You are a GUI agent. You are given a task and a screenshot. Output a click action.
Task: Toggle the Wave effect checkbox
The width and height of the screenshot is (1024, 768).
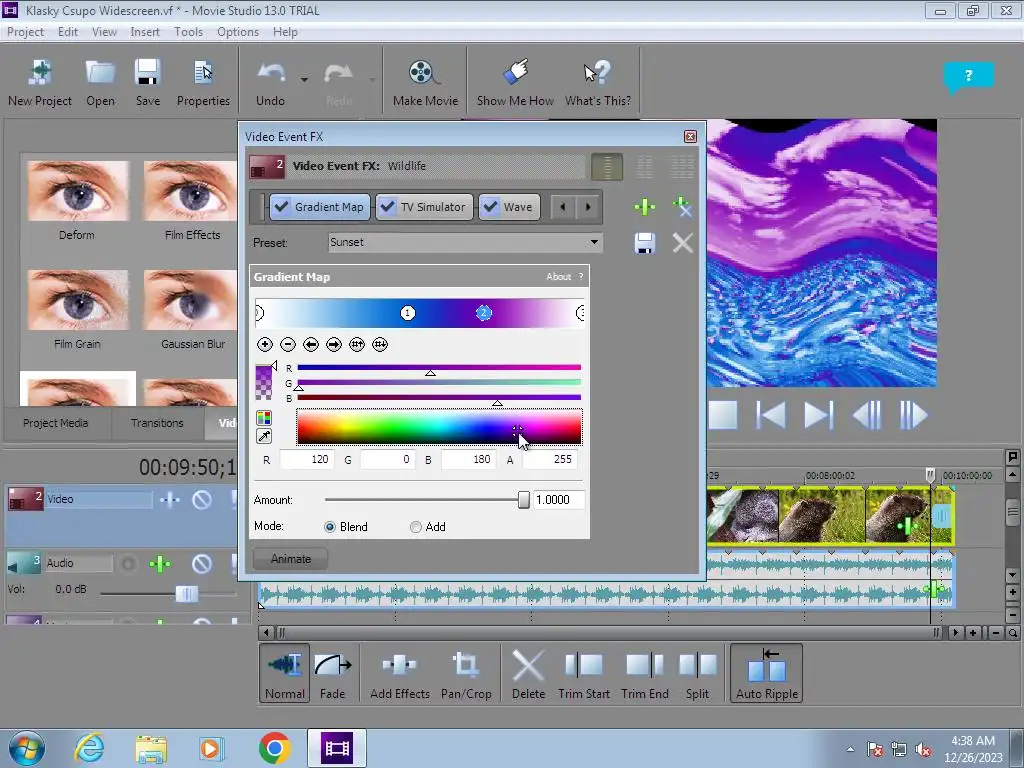pyautogui.click(x=490, y=207)
